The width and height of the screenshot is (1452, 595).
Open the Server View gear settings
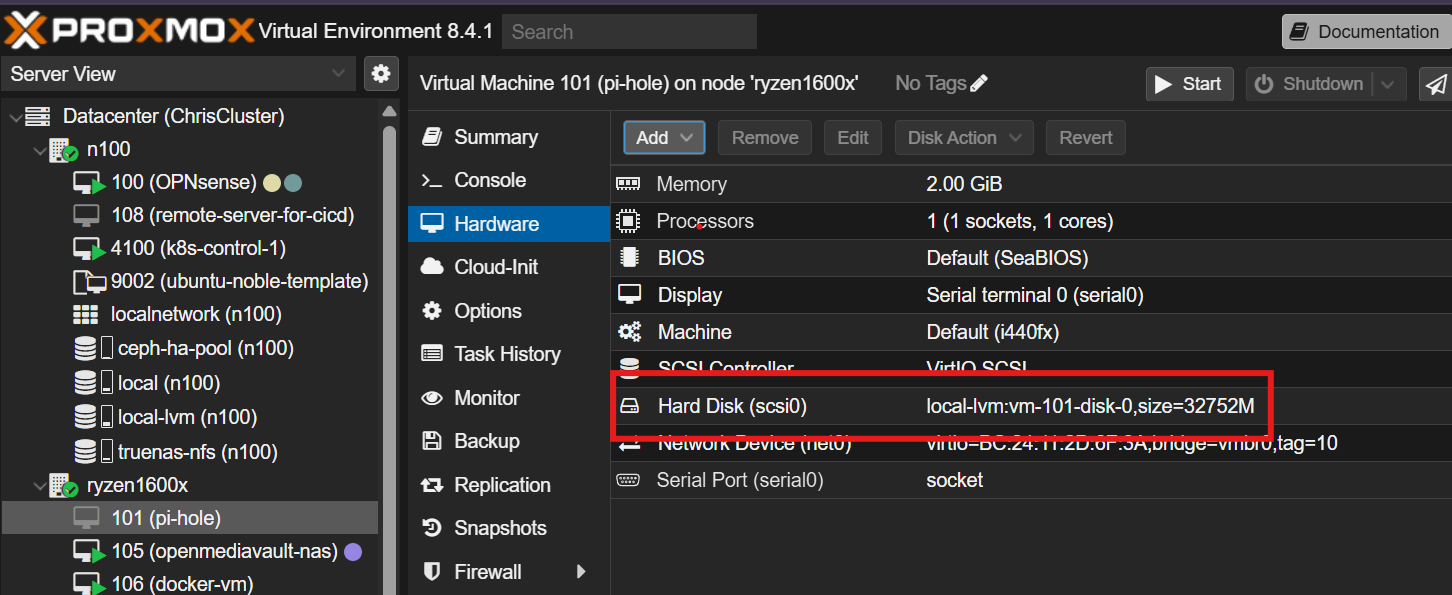(380, 73)
